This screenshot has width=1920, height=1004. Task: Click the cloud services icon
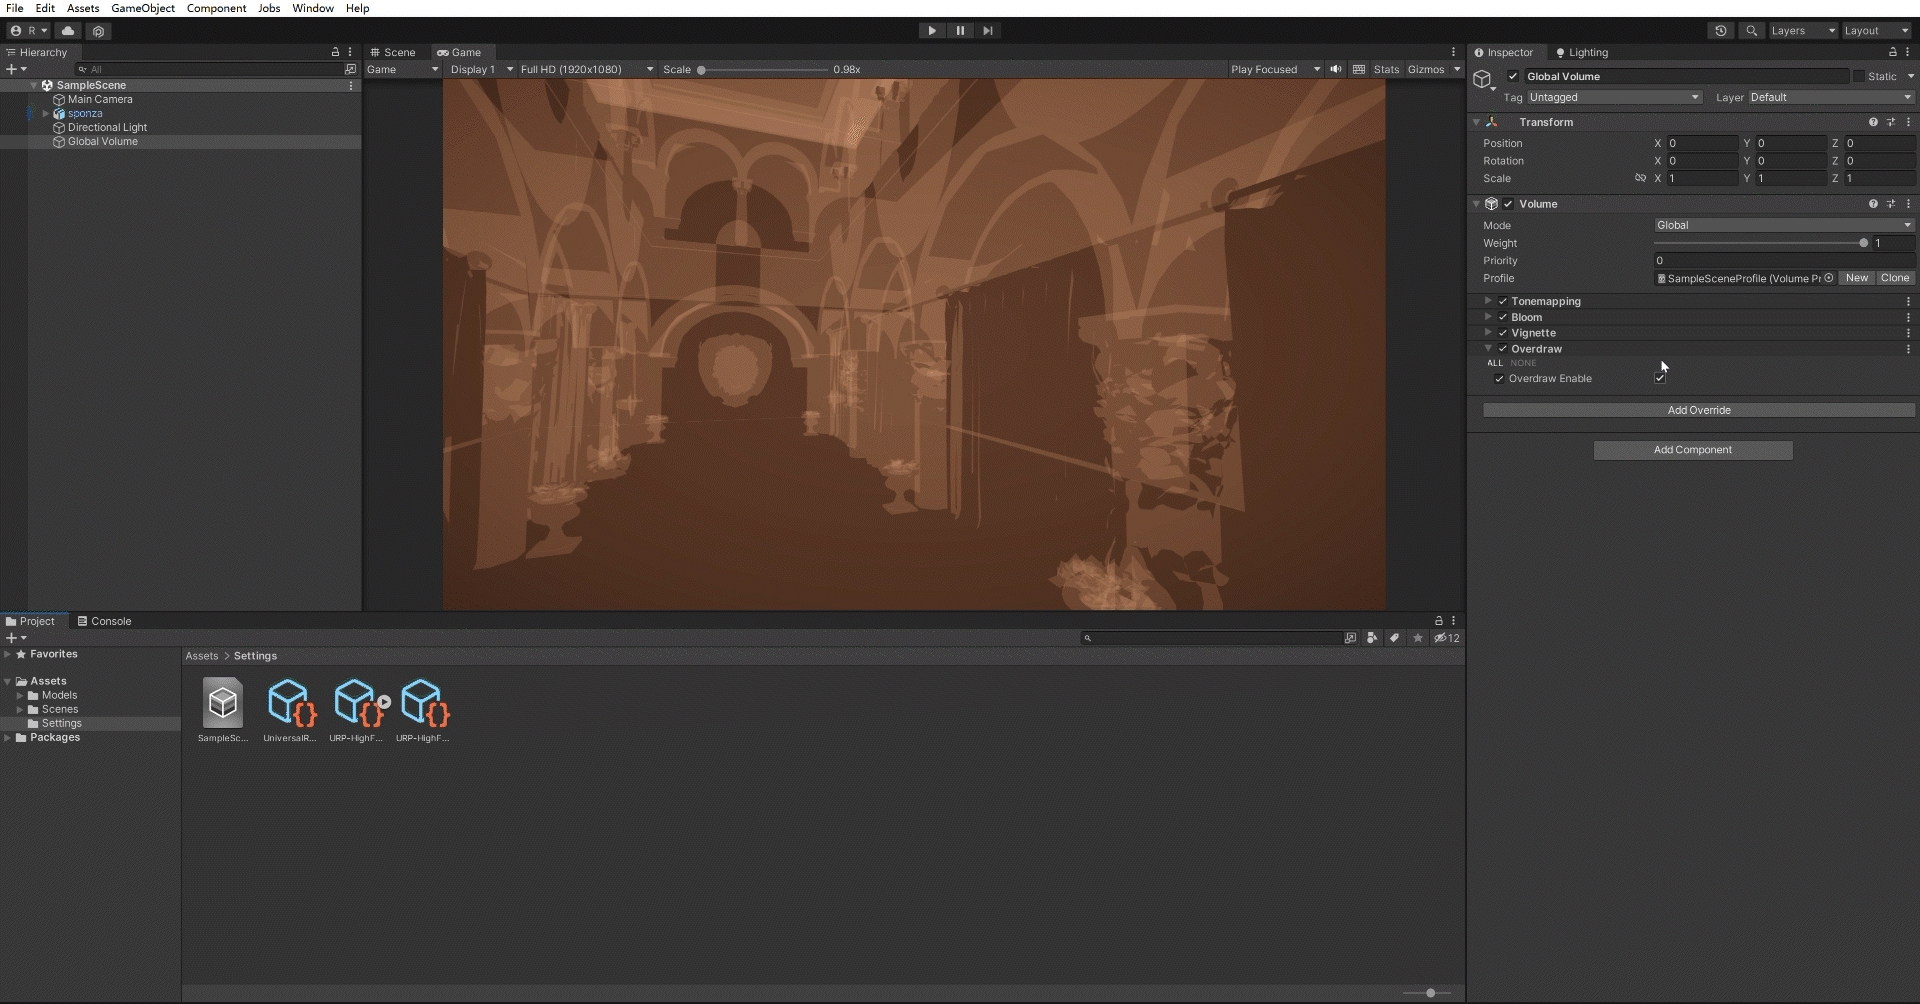68,31
